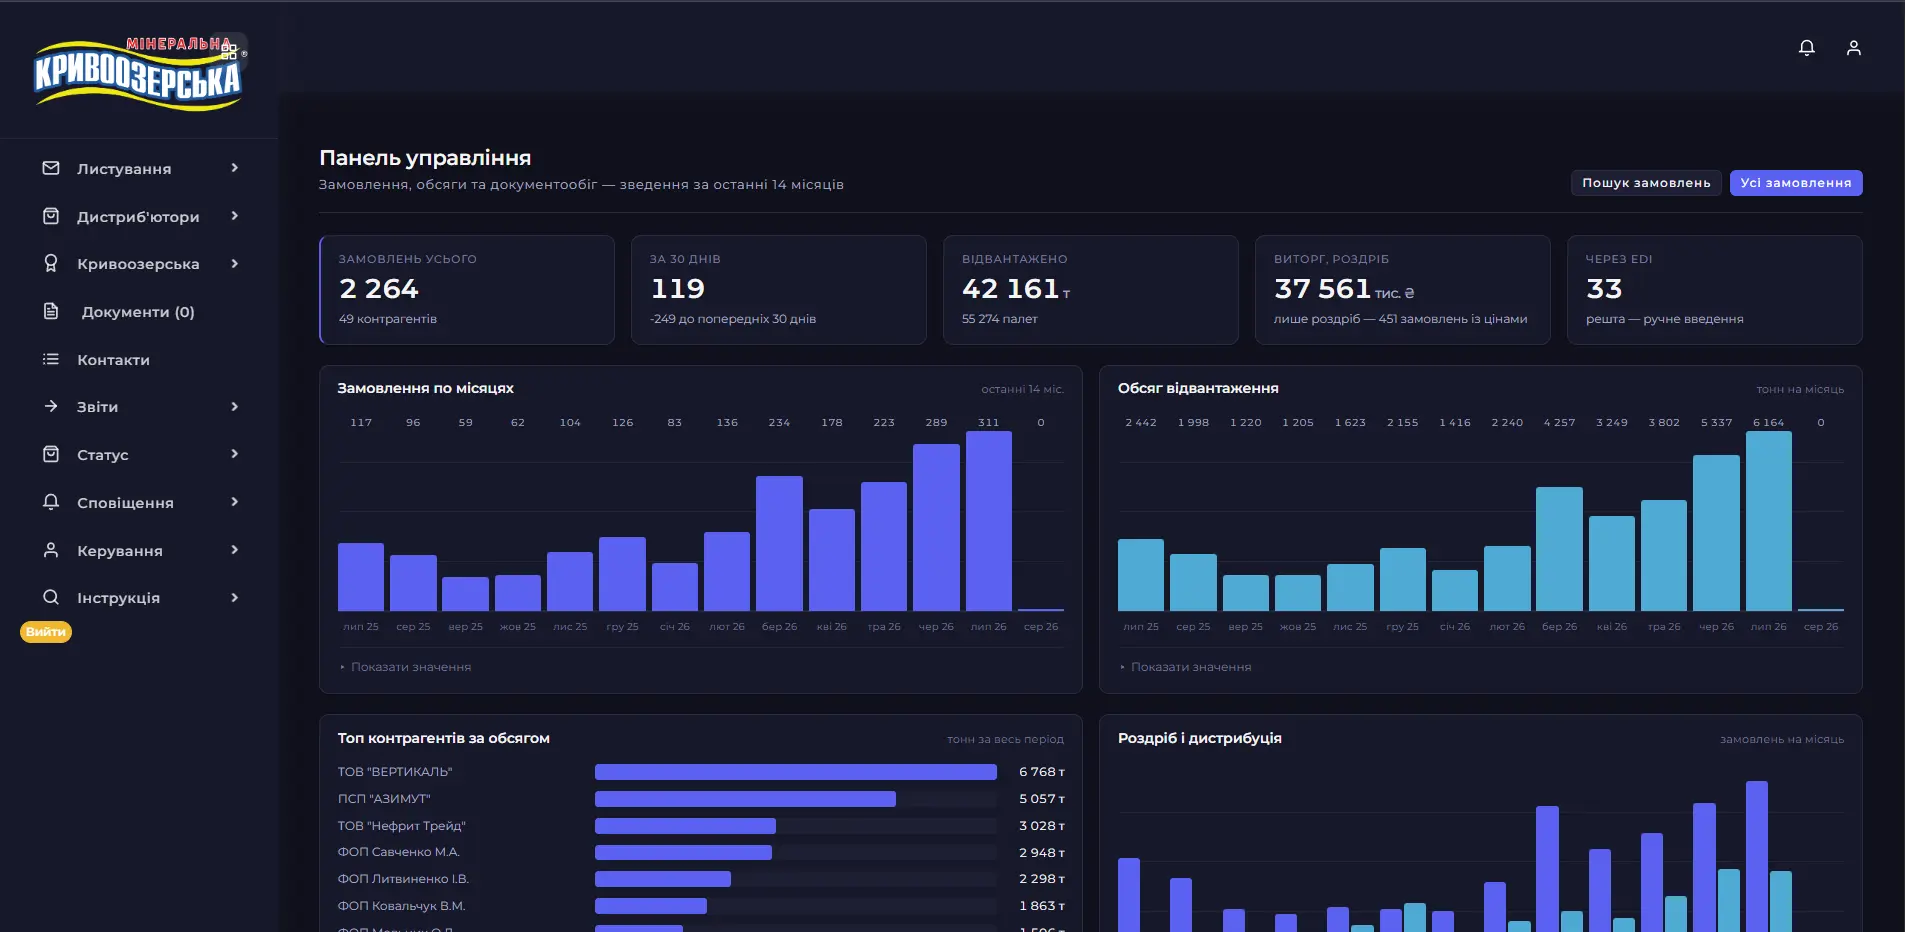The height and width of the screenshot is (932, 1905).
Task: Click the ТОВ "ВЕРТИКАЛЬ" volume bar
Action: 796,772
